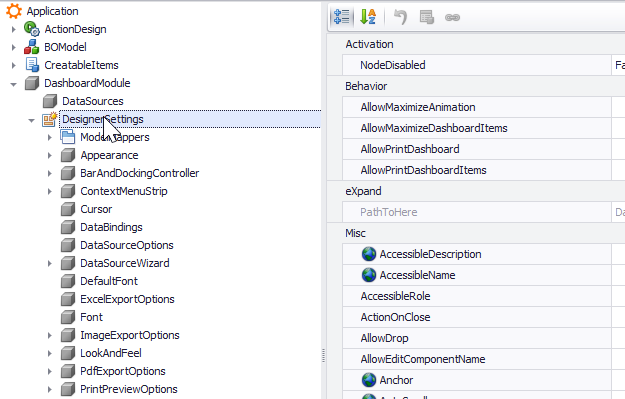Click the globe icon beside AccessibleDescription
625x399 pixels.
pyautogui.click(x=369, y=254)
